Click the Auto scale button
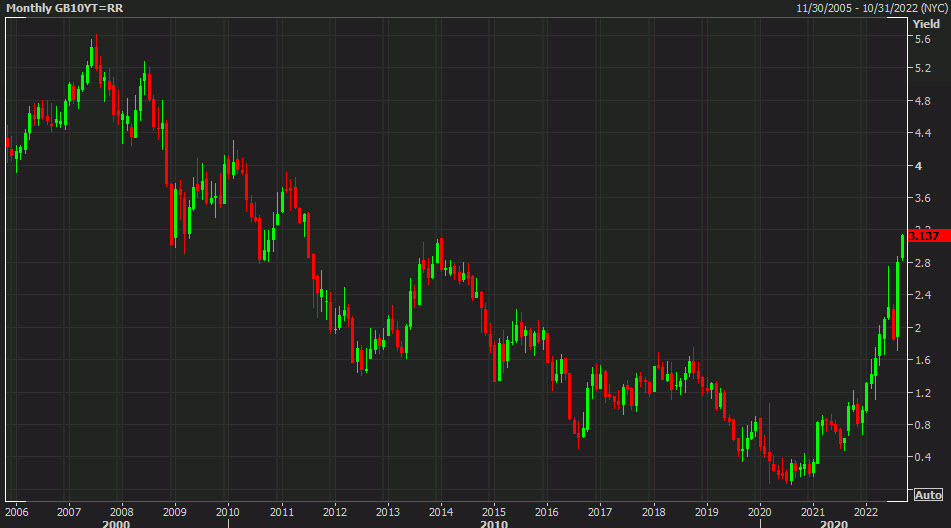The width and height of the screenshot is (951, 528). pyautogui.click(x=928, y=495)
